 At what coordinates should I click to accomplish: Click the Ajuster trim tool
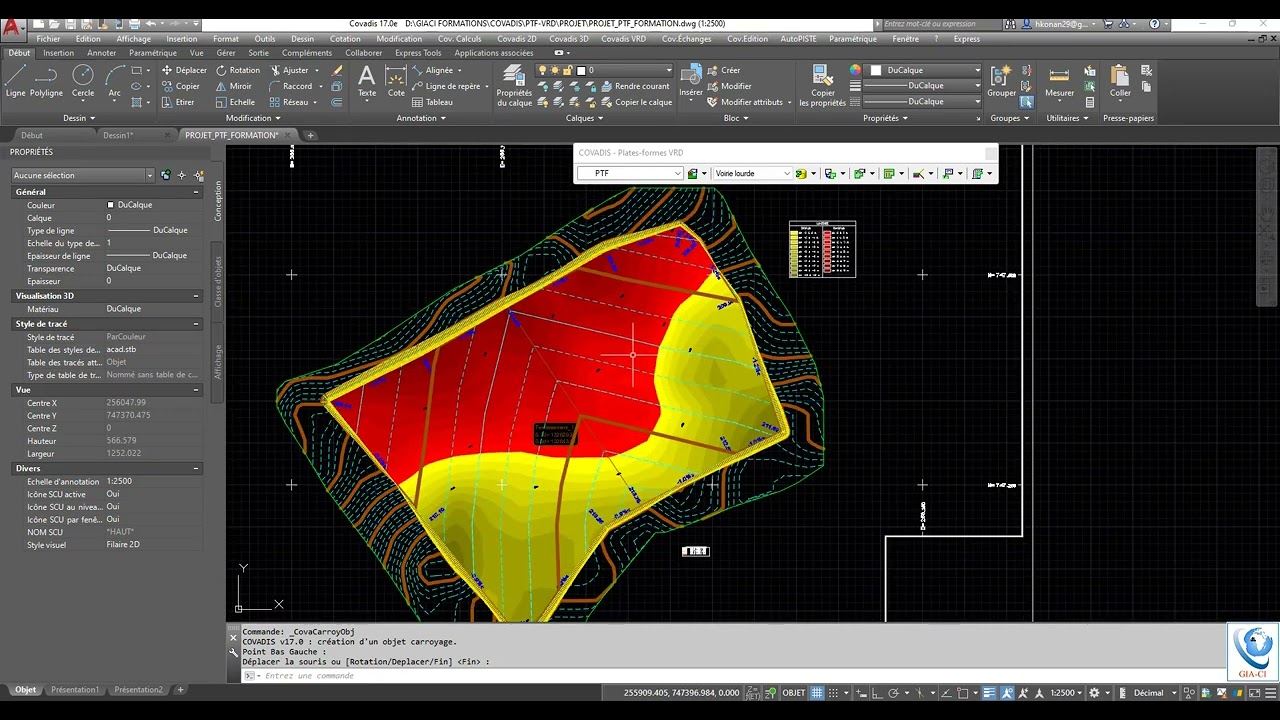[289, 70]
